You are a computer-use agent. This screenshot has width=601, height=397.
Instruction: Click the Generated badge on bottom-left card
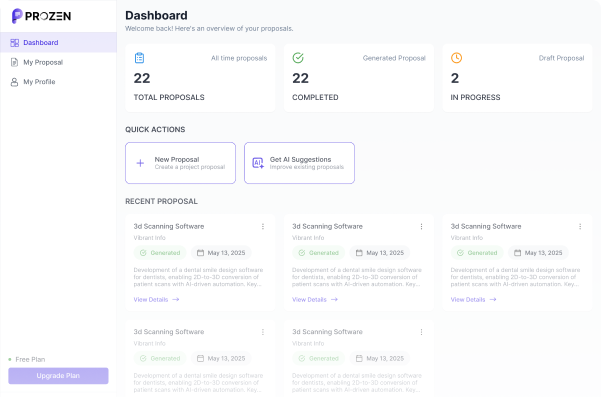point(160,359)
